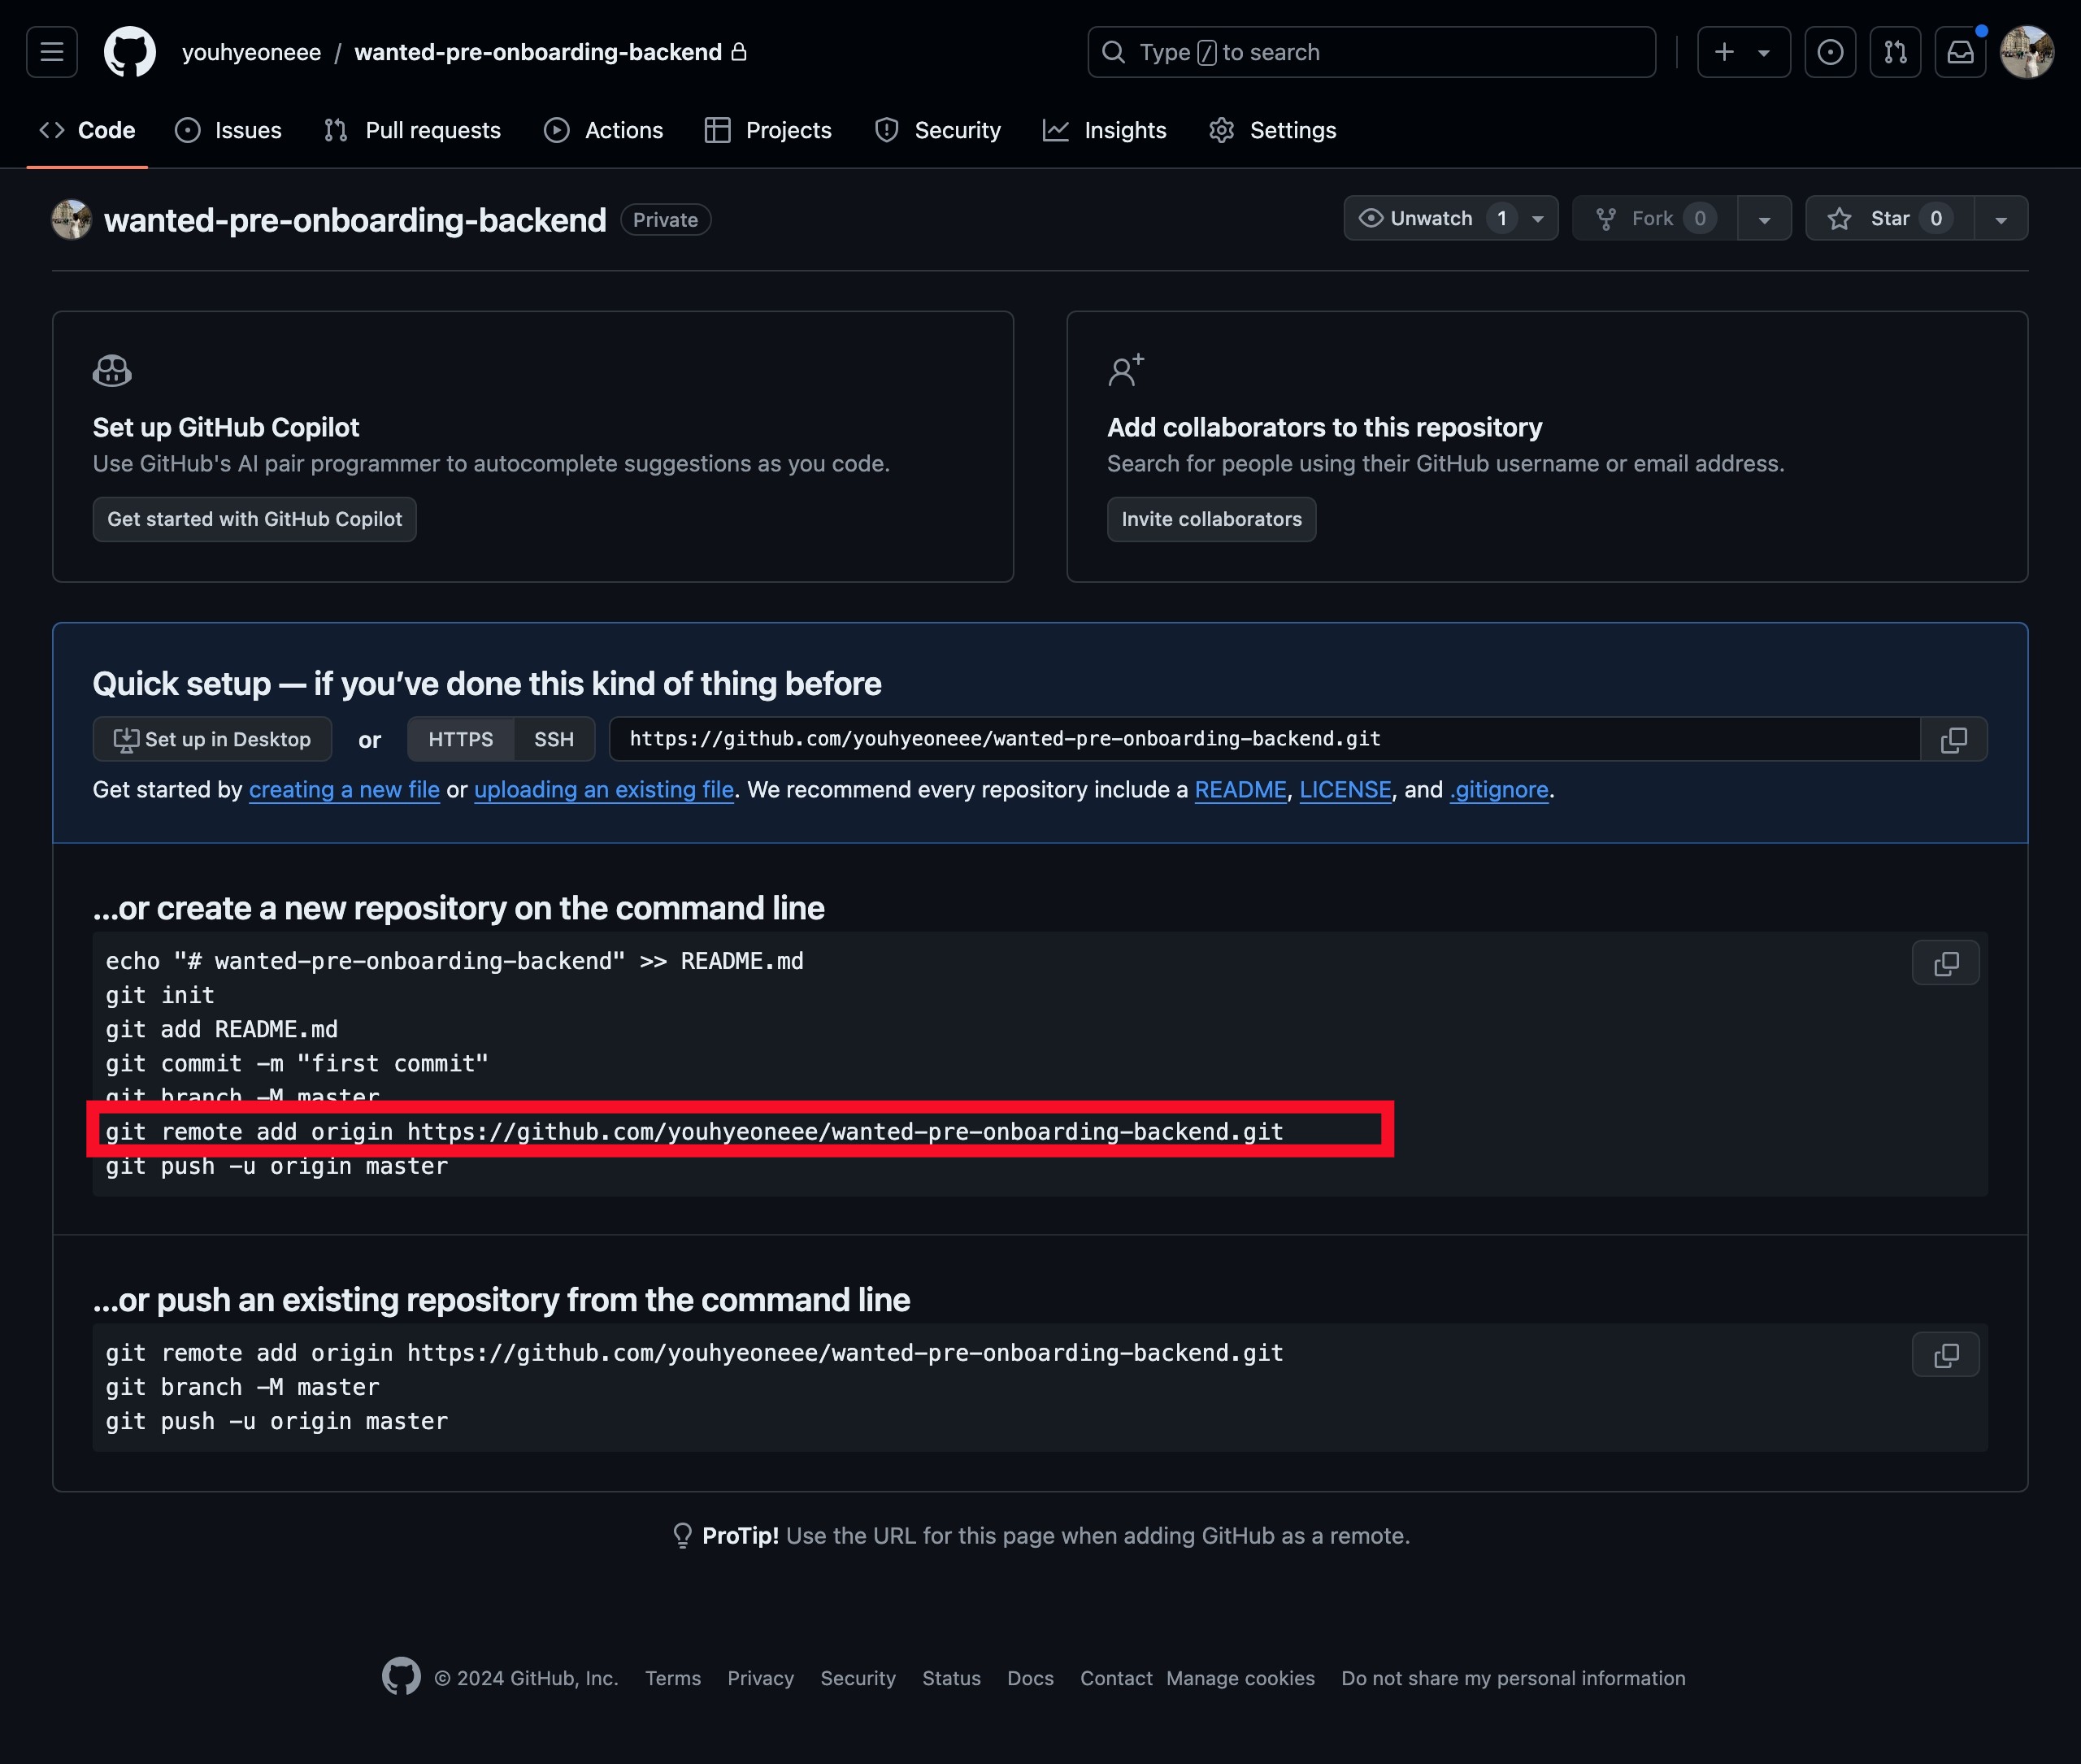Open the Pull requests tab
The height and width of the screenshot is (1764, 2081).
tap(412, 130)
